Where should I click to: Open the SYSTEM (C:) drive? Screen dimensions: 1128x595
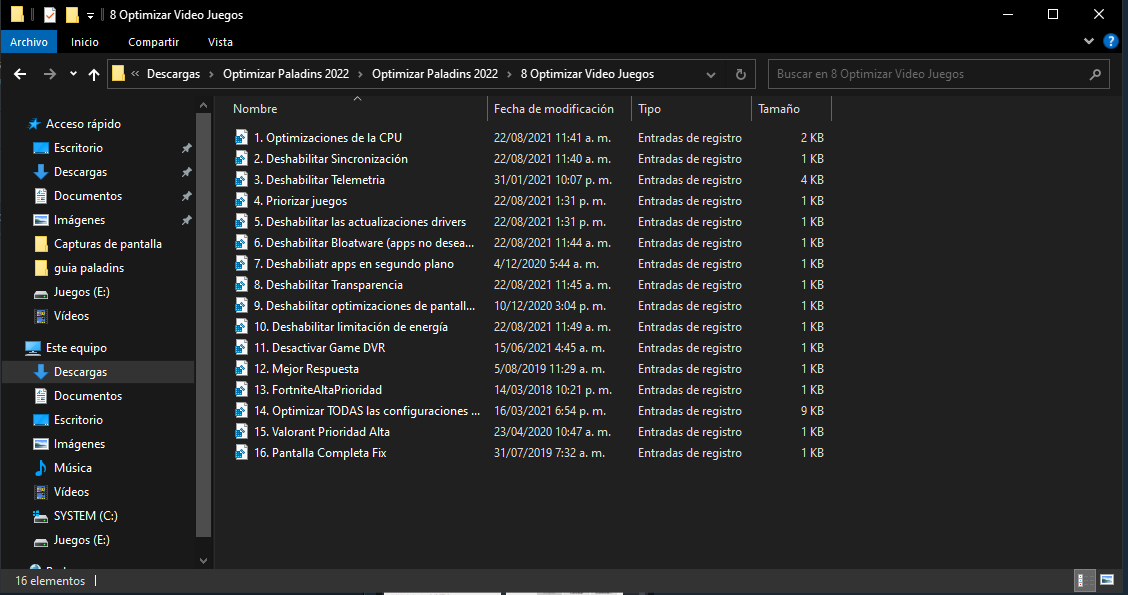85,516
